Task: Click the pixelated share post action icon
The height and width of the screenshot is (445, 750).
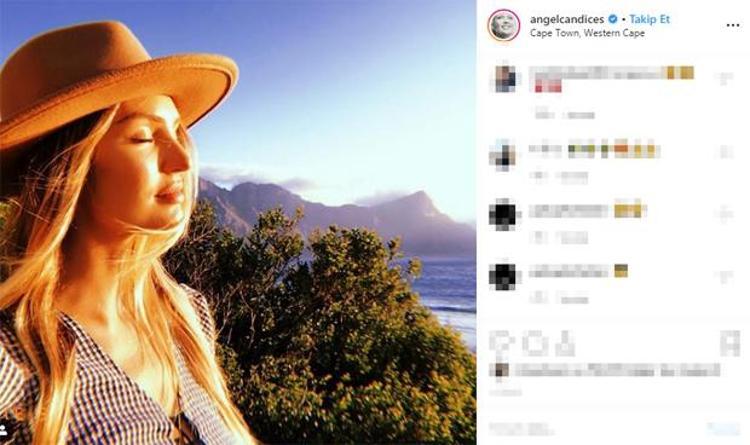Action: click(x=564, y=344)
